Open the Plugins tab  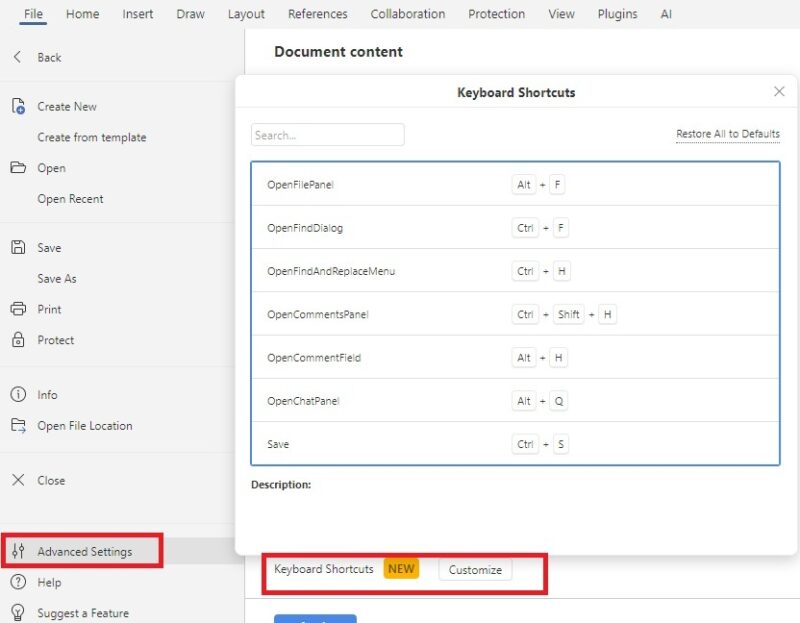point(617,14)
